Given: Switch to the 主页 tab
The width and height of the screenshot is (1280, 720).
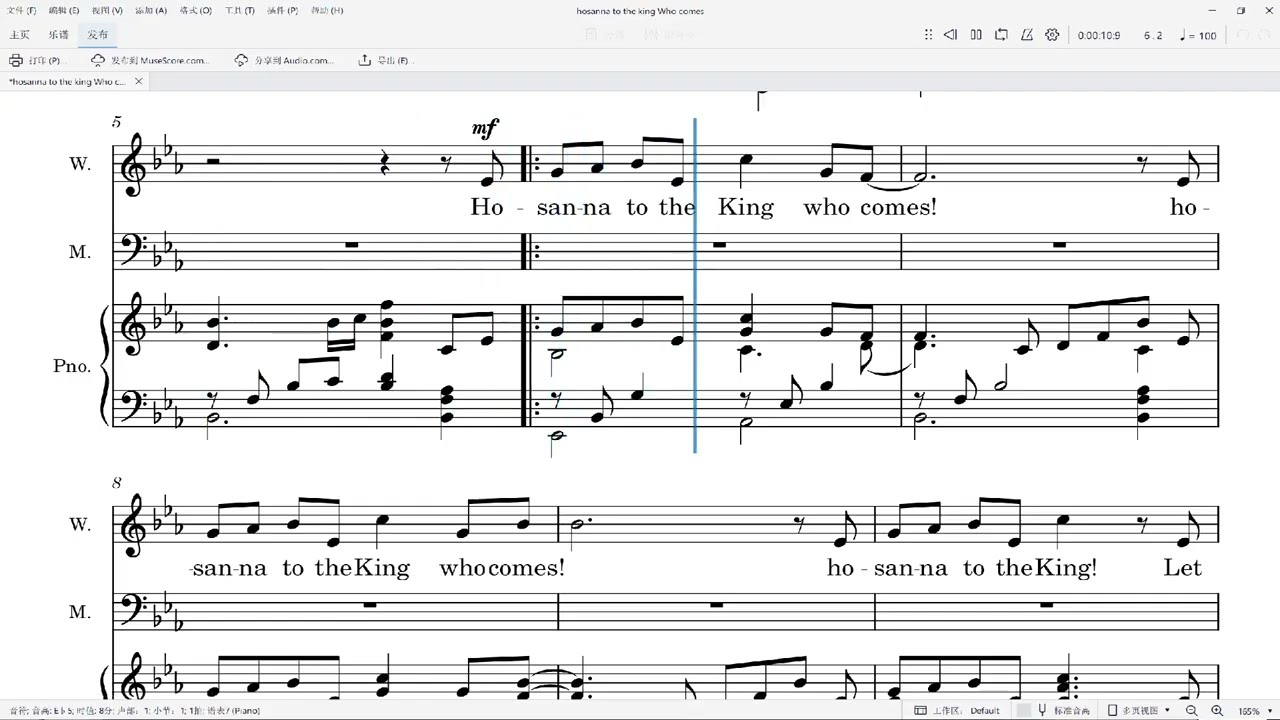Looking at the screenshot, I should tap(20, 35).
